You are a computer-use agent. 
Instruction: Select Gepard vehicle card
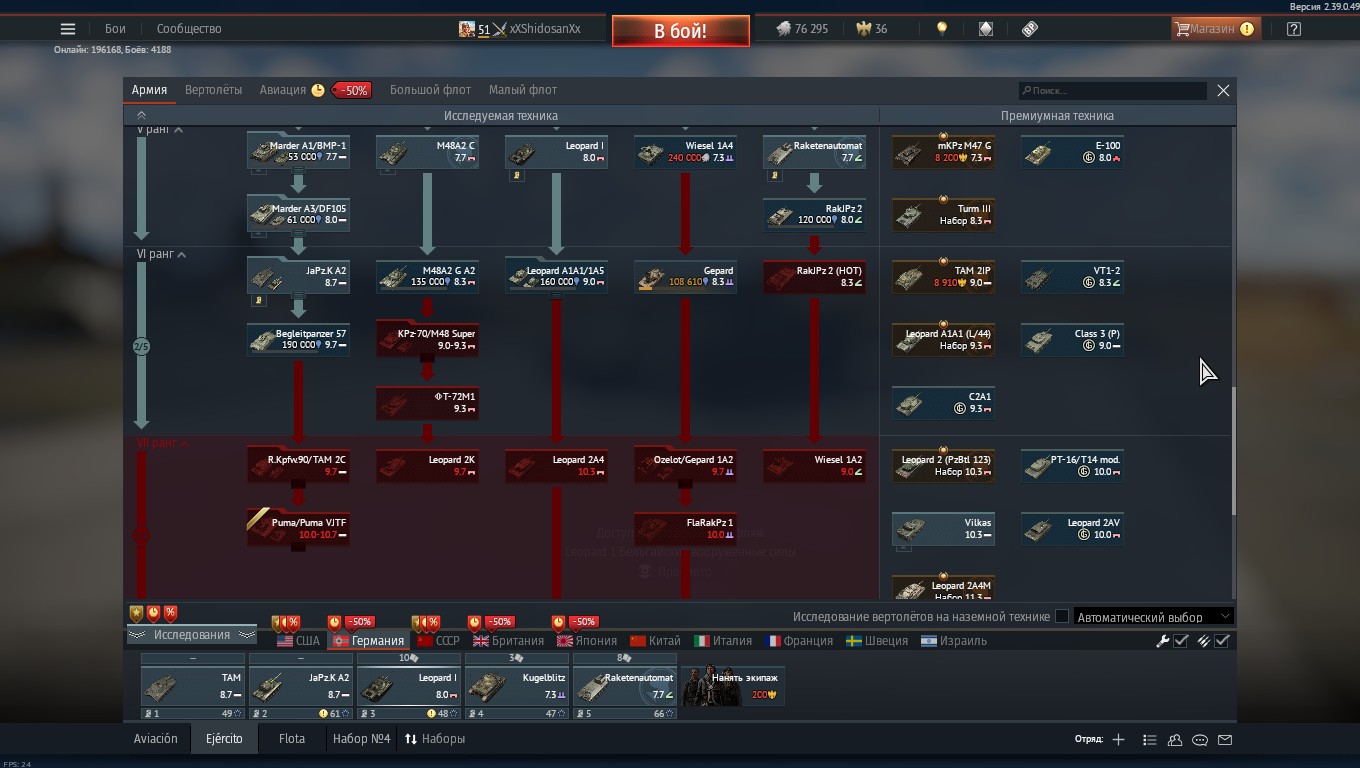[685, 277]
